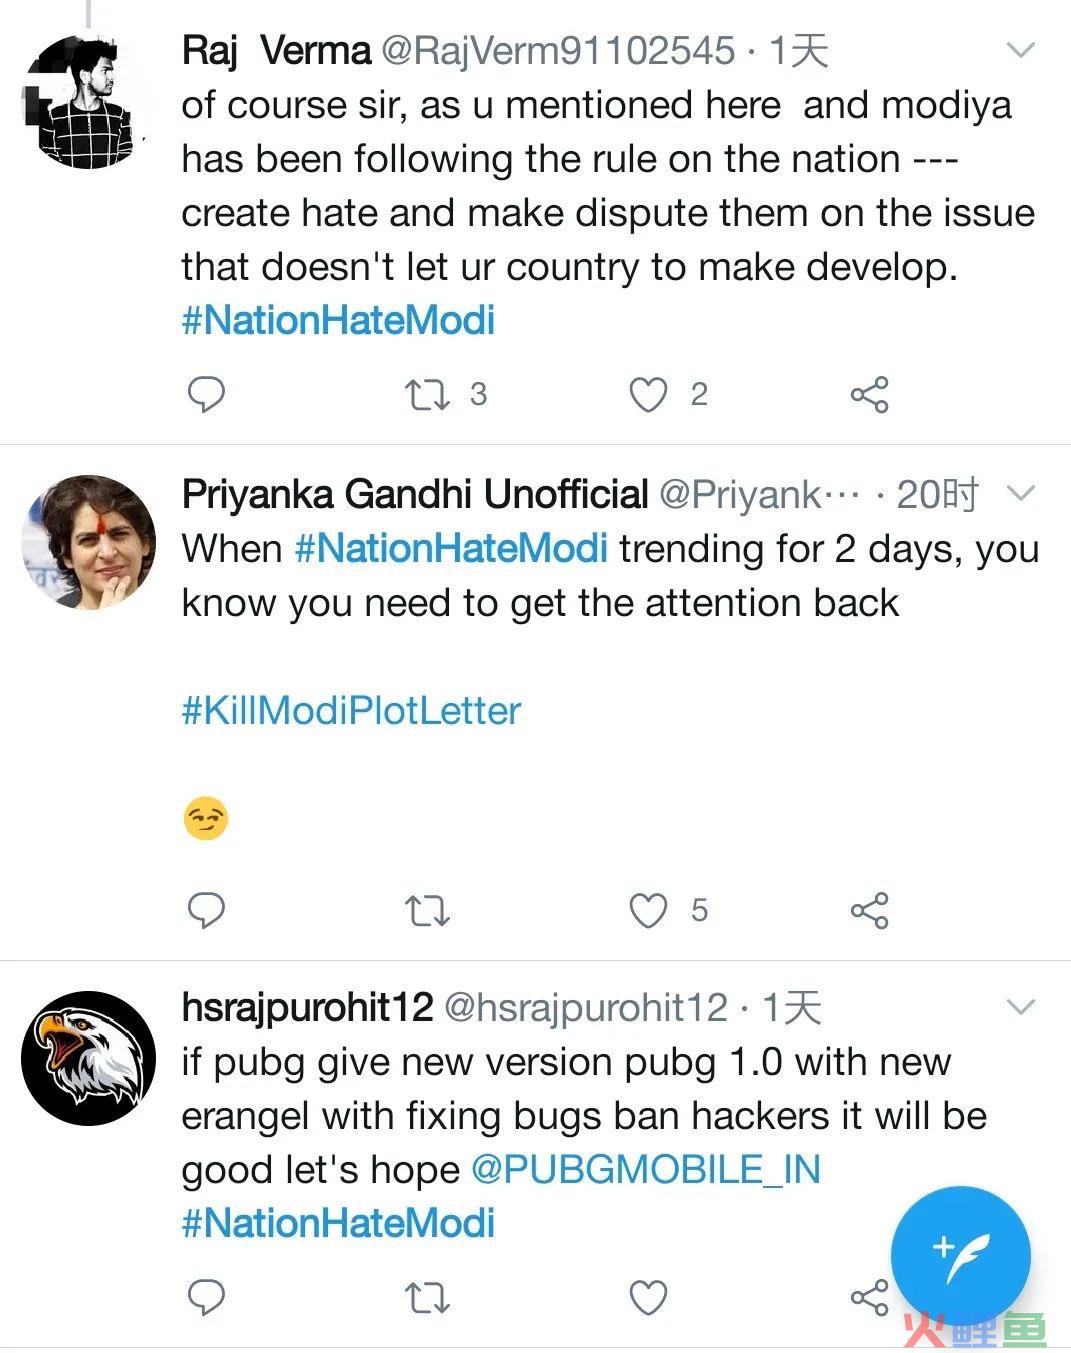Image resolution: width=1071 pixels, height=1353 pixels.
Task: Retweet Priyanka Gandhi Unofficial tweet
Action: (x=427, y=911)
